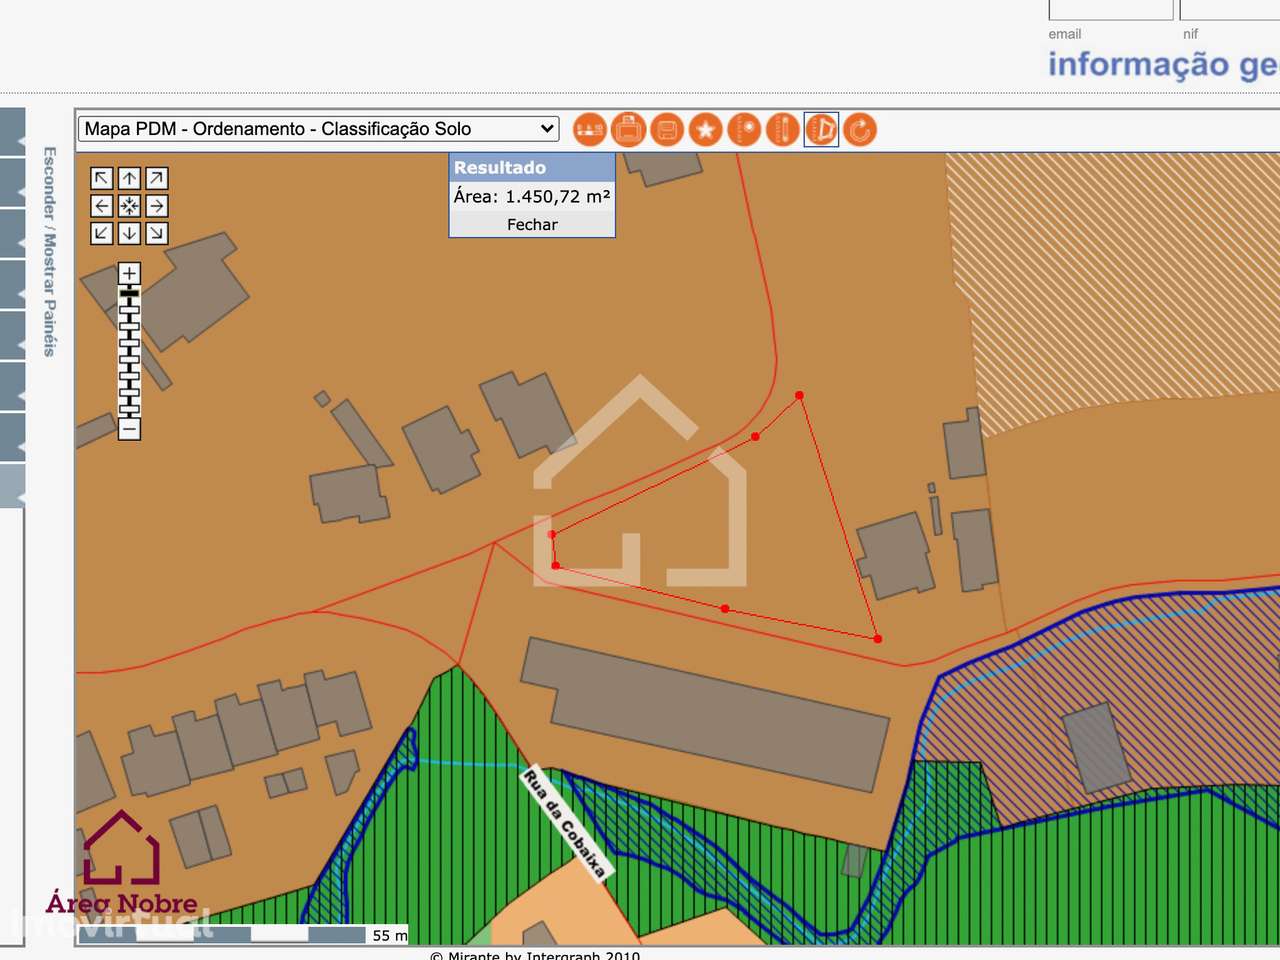Pan map to the lower-right
Viewport: 1280px width, 960px height.
click(157, 233)
